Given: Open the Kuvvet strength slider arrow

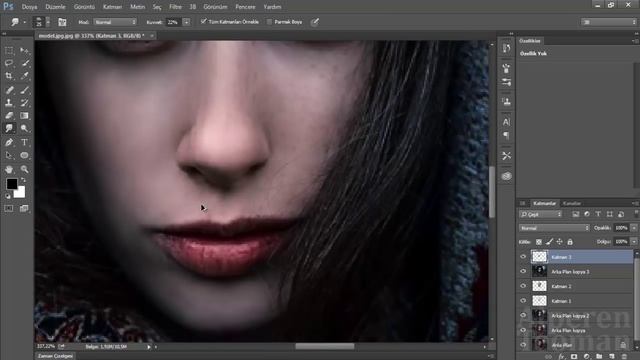Looking at the screenshot, I should click(x=187, y=22).
